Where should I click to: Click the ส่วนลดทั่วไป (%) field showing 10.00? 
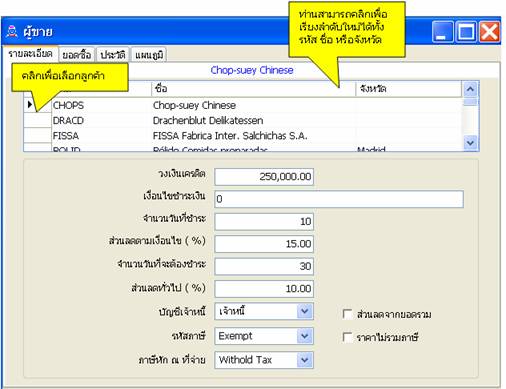coord(264,288)
